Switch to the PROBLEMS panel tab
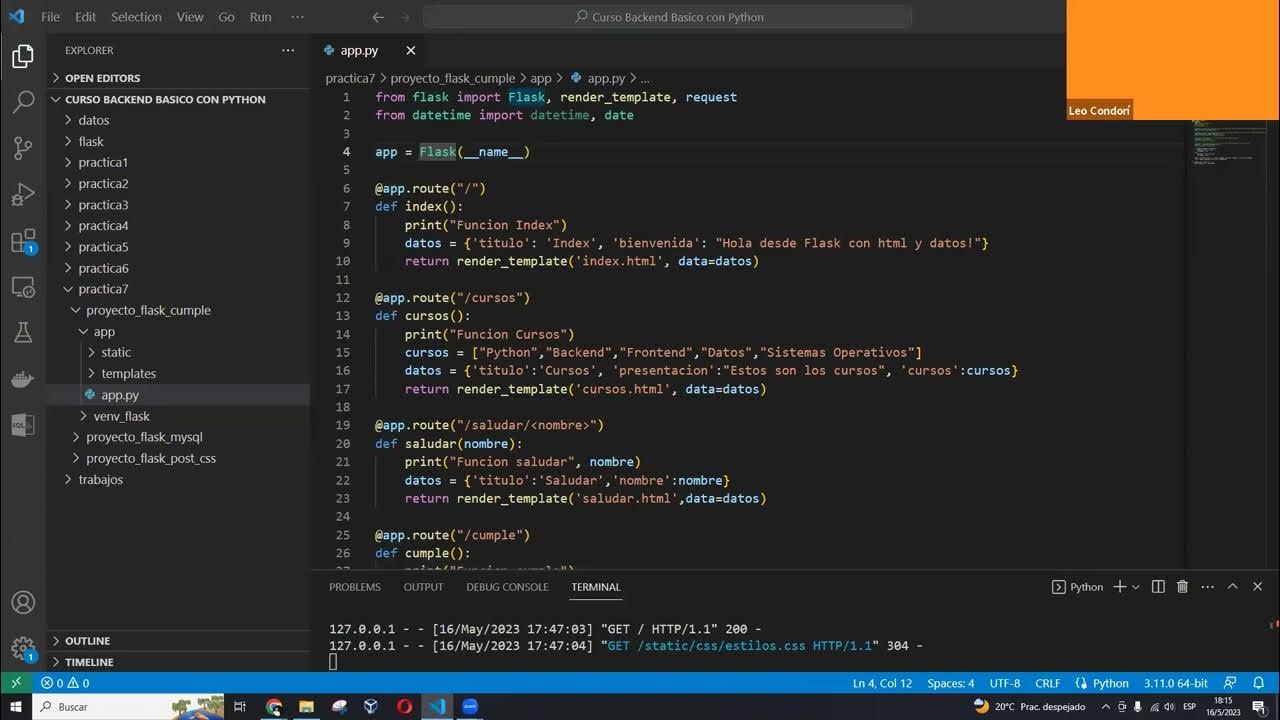This screenshot has width=1280, height=720. coord(355,587)
